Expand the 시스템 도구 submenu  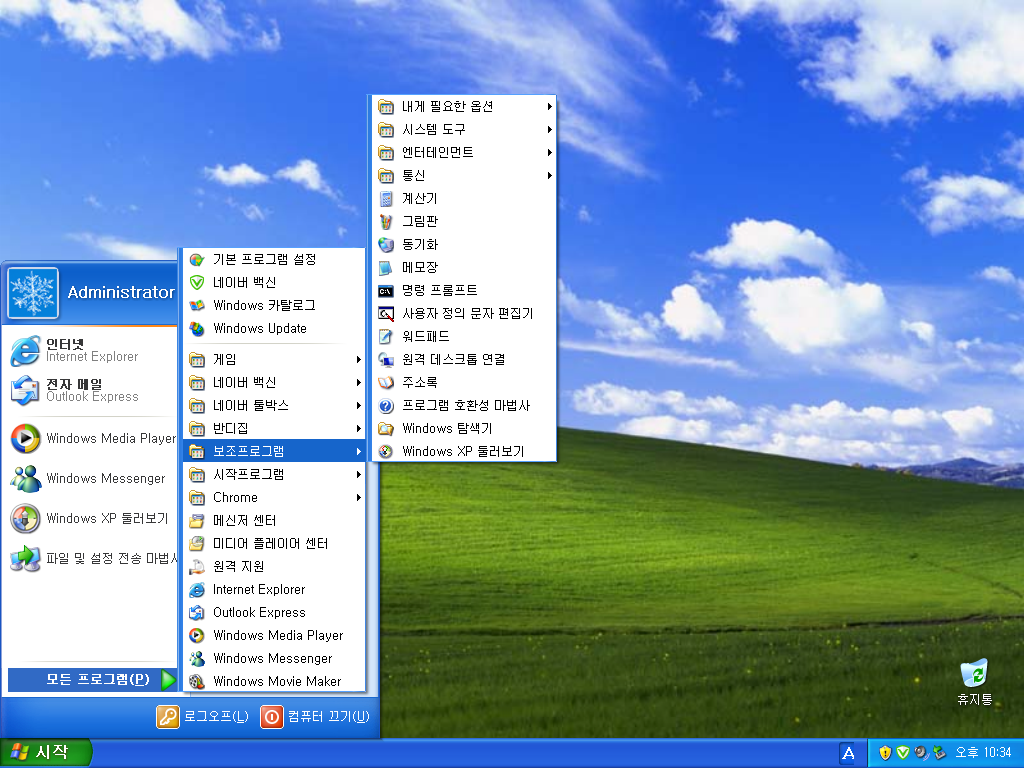tap(433, 129)
